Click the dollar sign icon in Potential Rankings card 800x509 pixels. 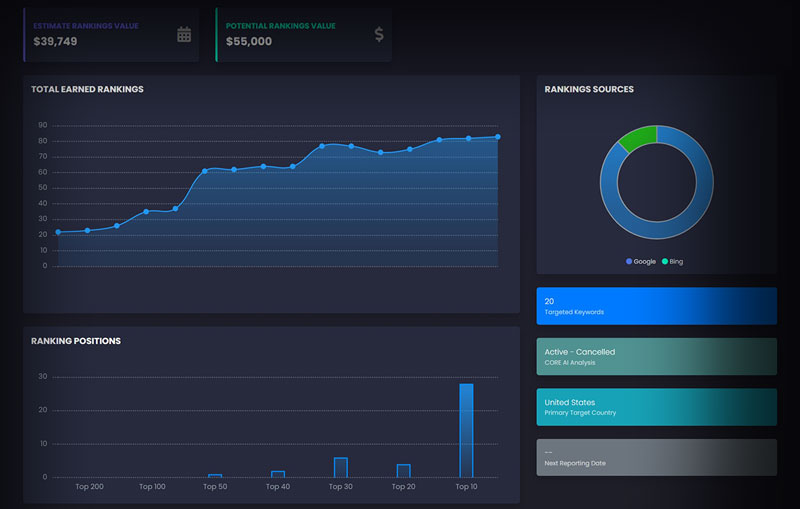click(x=379, y=35)
